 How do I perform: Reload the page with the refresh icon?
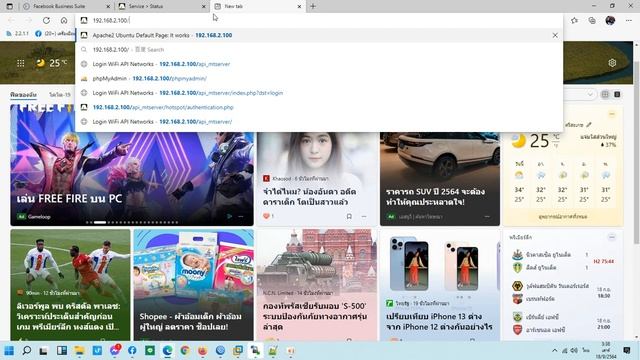pyautogui.click(x=47, y=20)
